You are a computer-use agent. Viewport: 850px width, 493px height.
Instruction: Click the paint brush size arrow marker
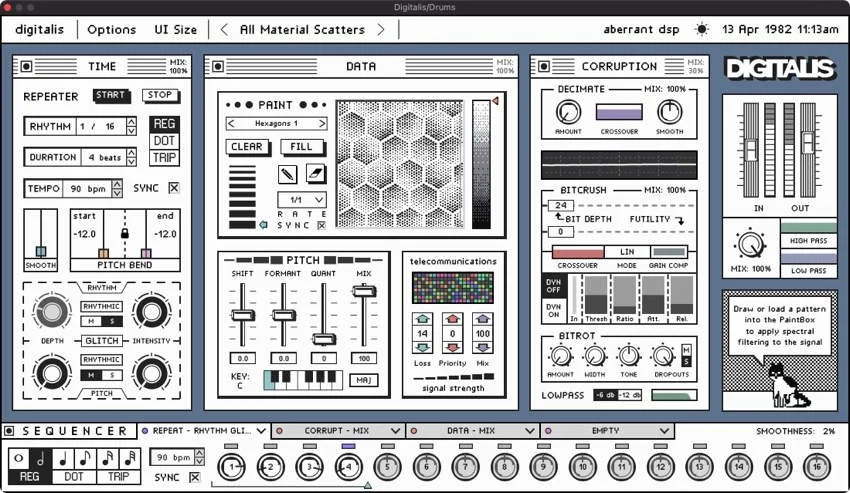point(263,225)
